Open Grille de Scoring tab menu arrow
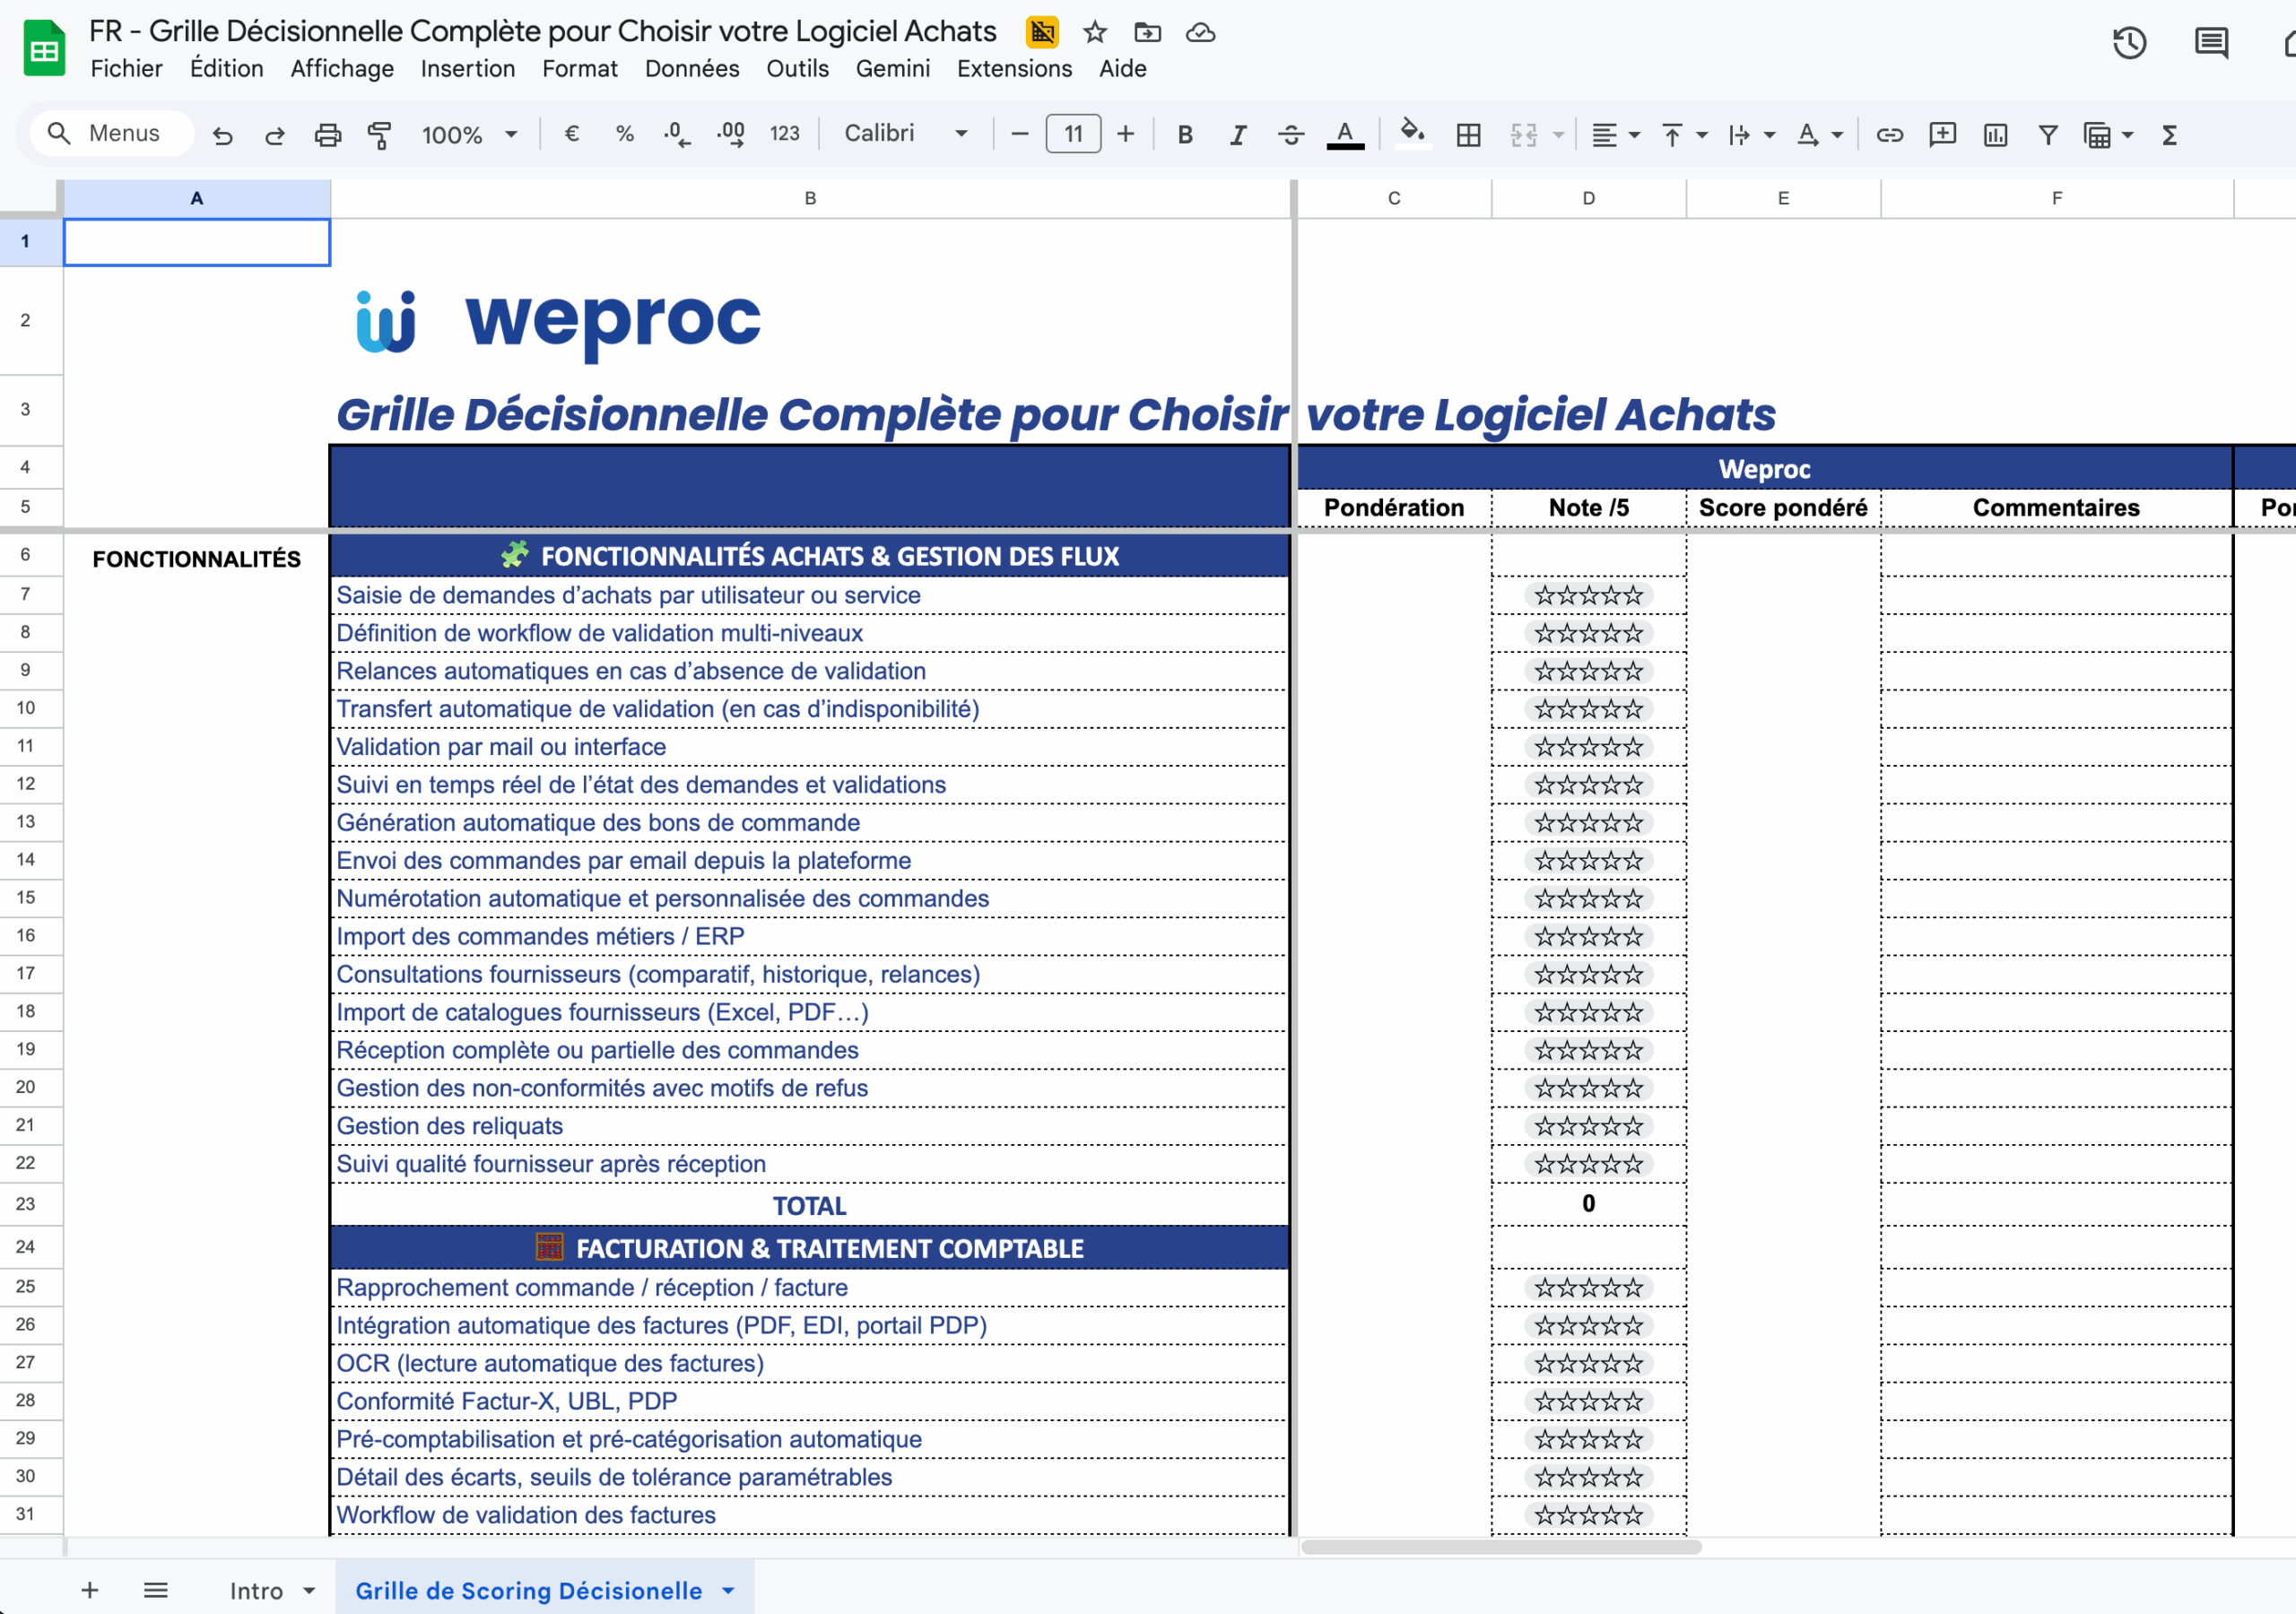Screen dimensions: 2296x1614 click(728, 1590)
